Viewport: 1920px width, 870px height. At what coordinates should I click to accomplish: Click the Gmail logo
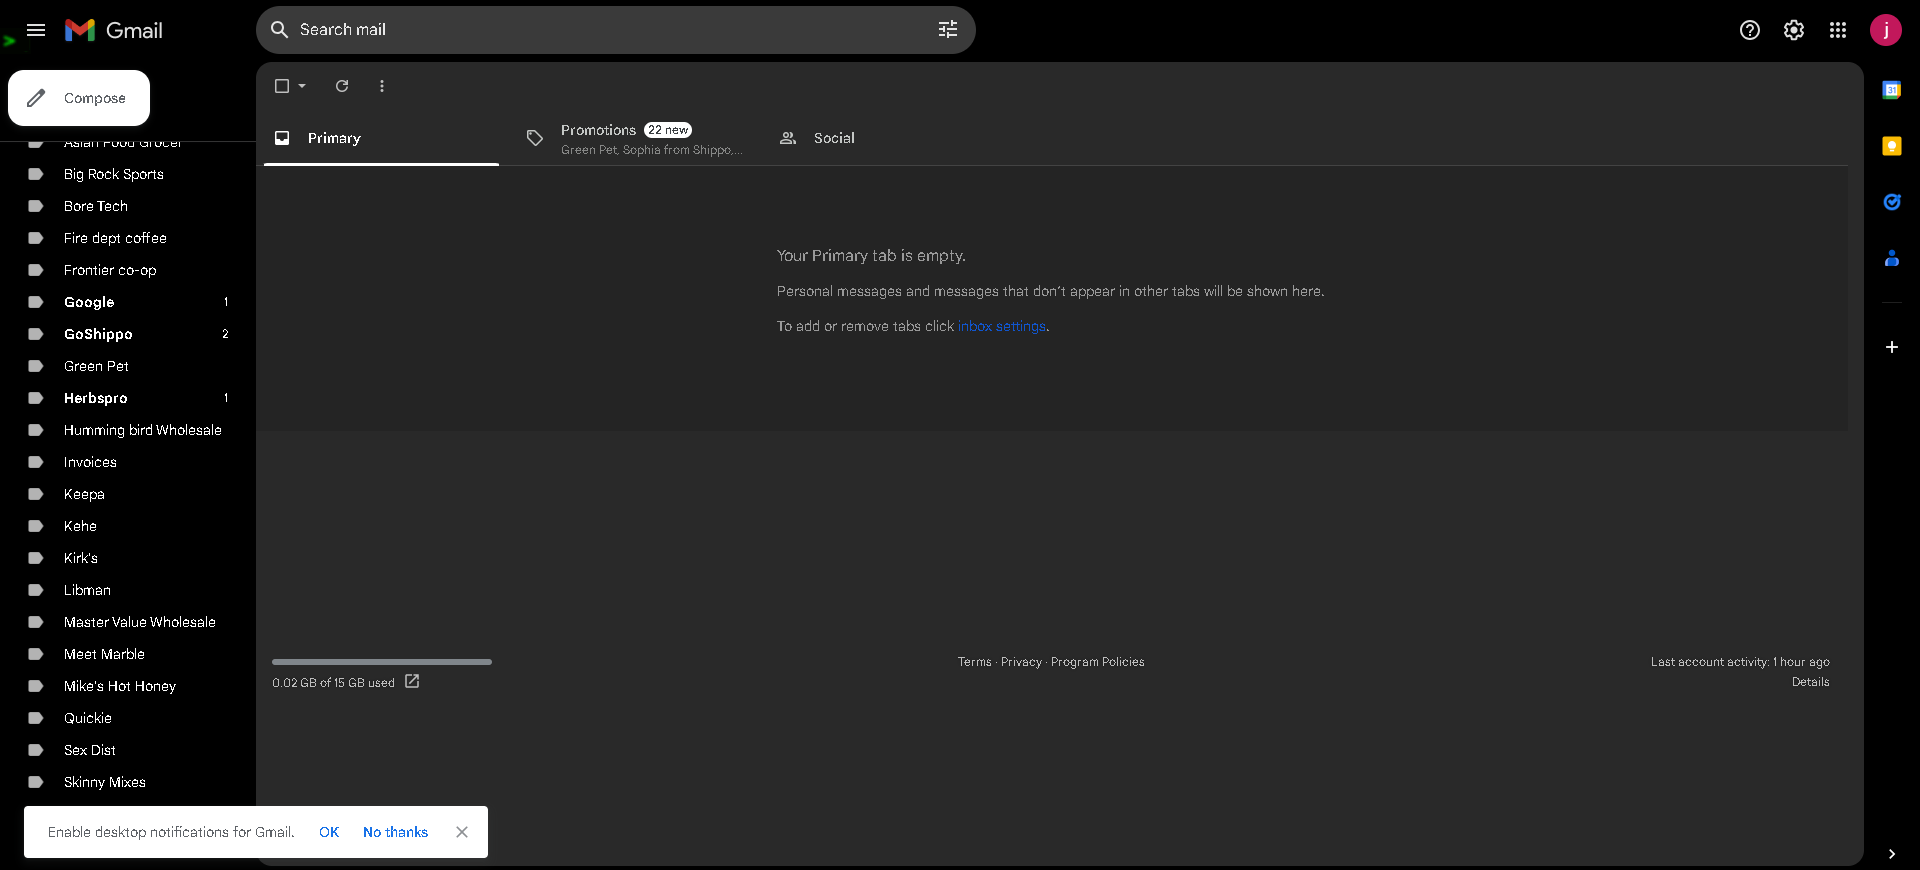click(x=113, y=30)
